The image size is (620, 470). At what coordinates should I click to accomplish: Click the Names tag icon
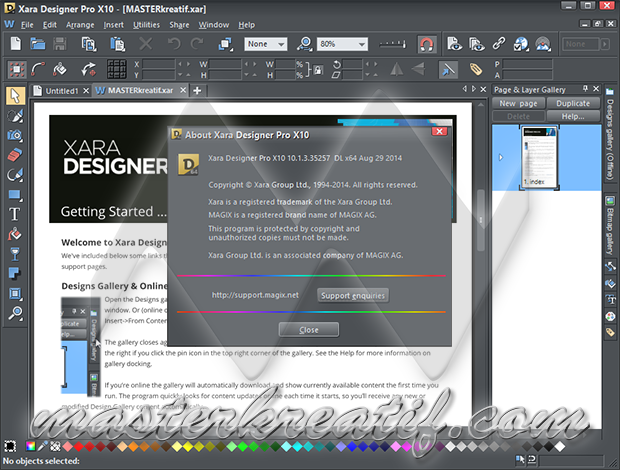coord(476,69)
